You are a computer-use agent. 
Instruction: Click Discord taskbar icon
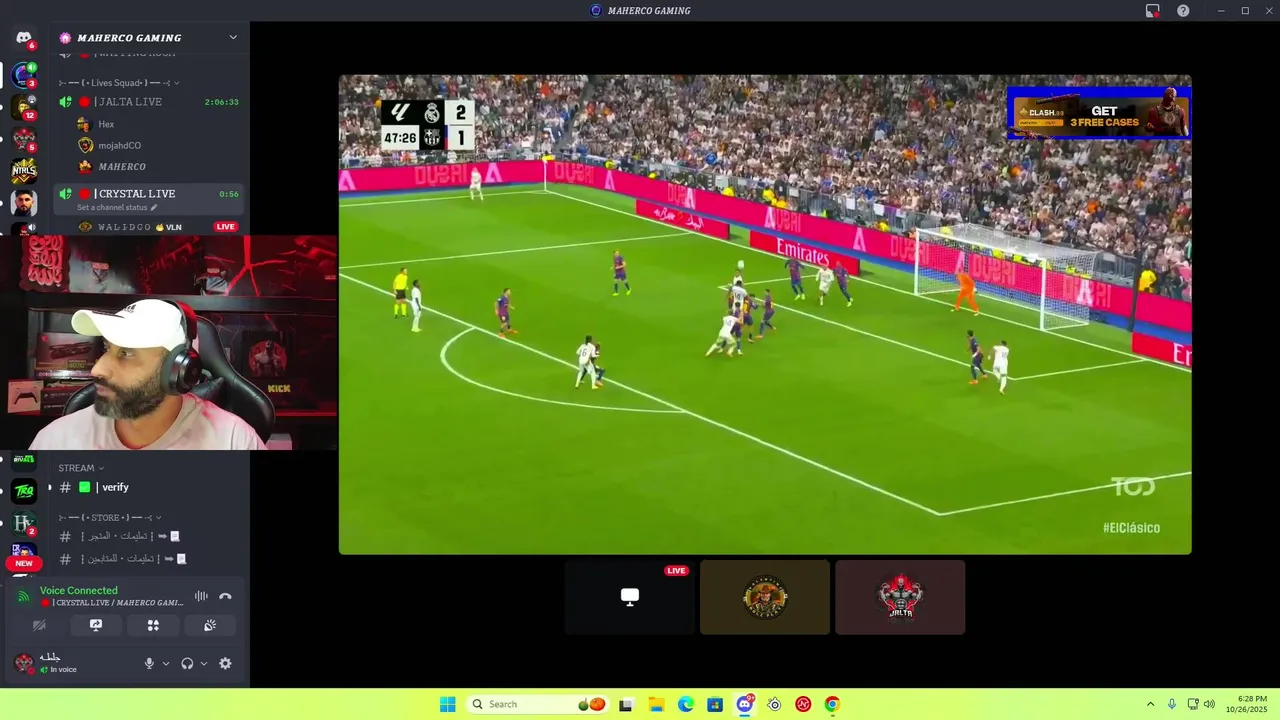(745, 704)
